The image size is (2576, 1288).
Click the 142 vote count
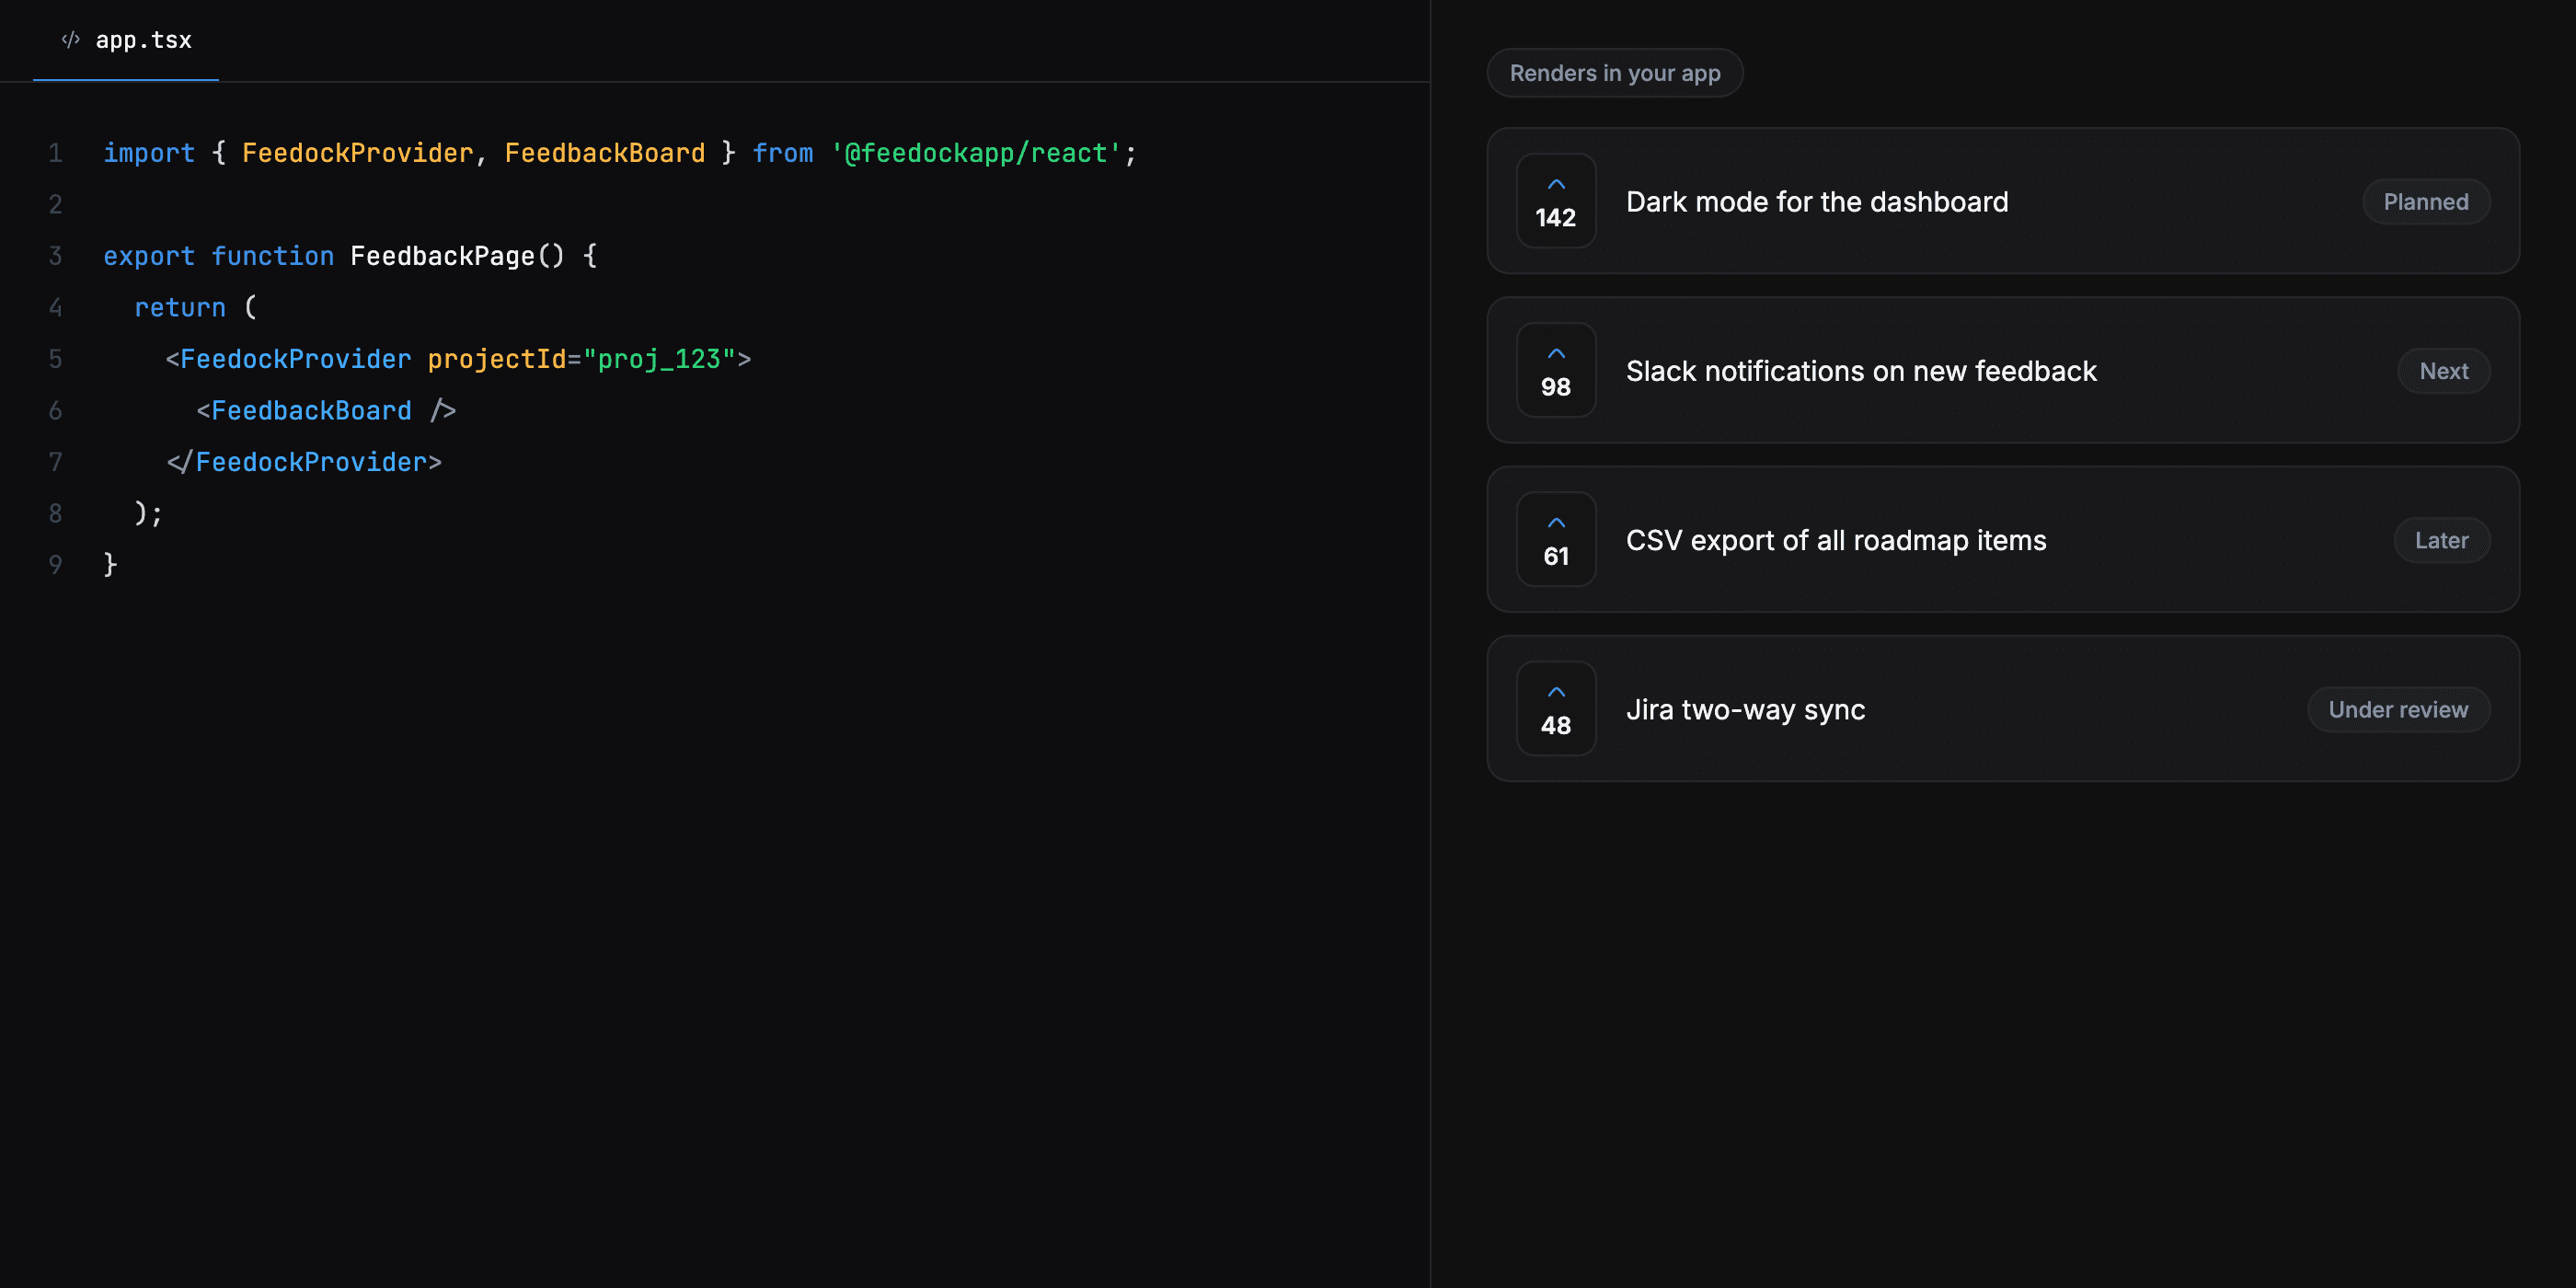[1556, 218]
